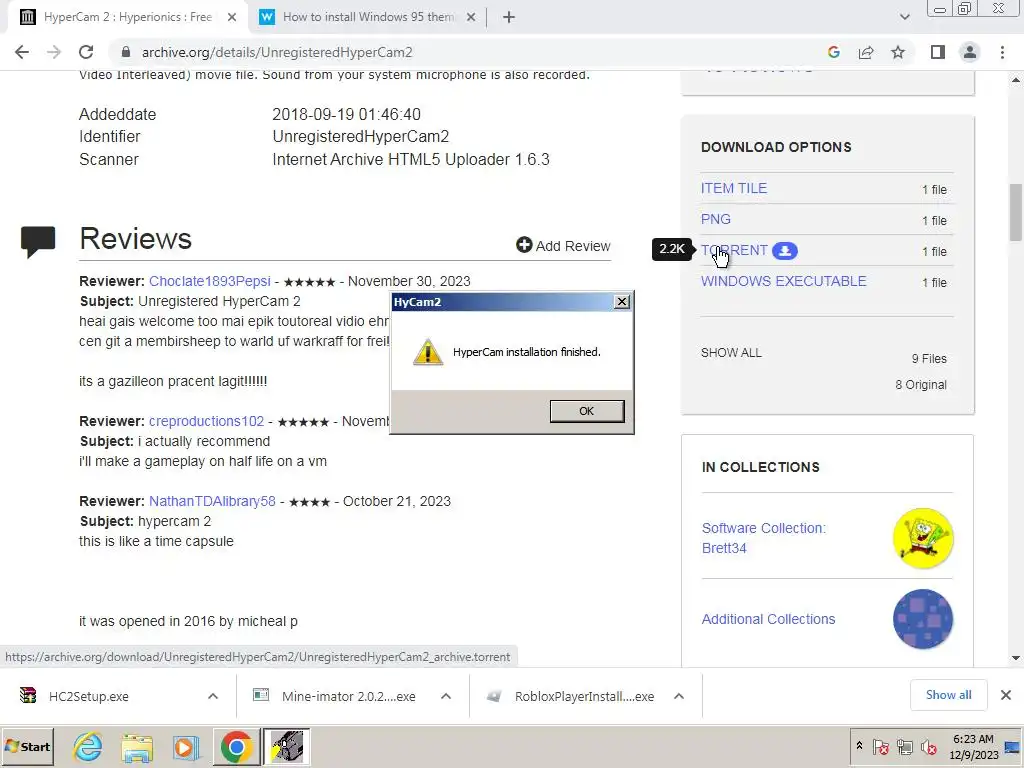Open the PNG download link
The width and height of the screenshot is (1024, 768).
coord(715,219)
